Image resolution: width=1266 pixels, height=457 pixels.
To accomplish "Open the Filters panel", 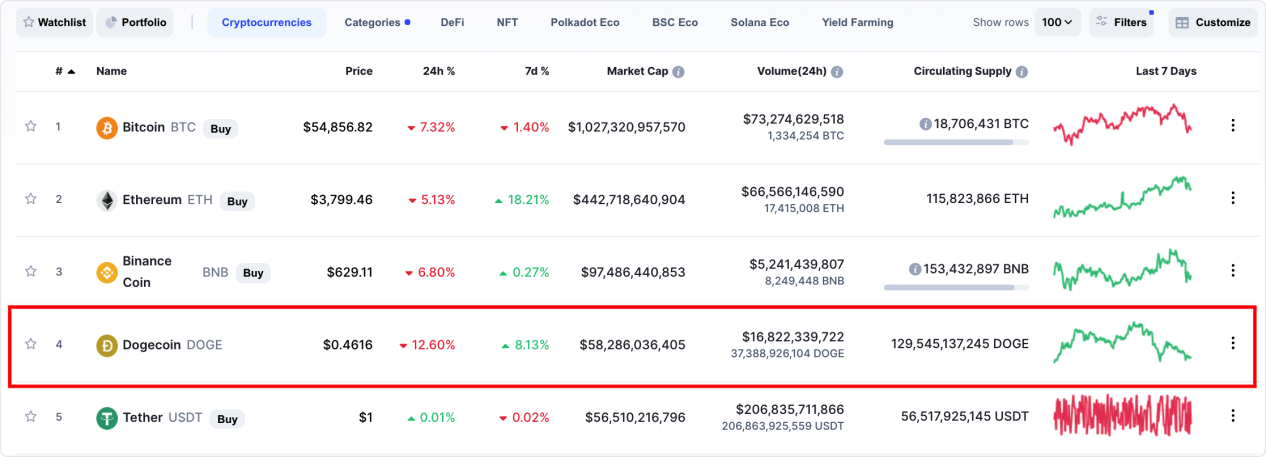I will (1121, 22).
